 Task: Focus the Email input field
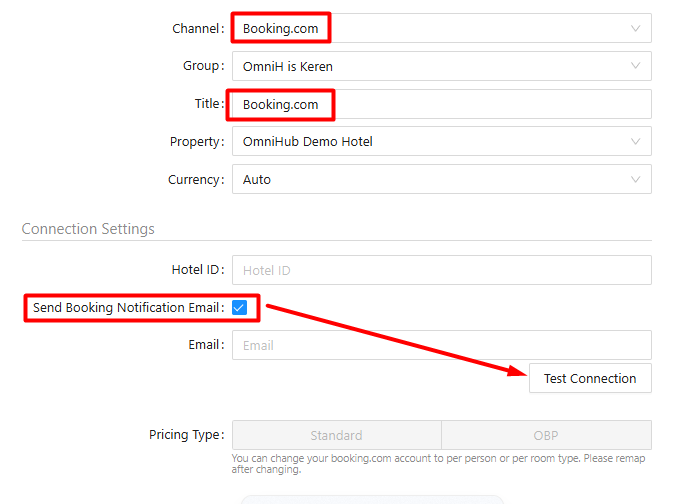coord(442,345)
